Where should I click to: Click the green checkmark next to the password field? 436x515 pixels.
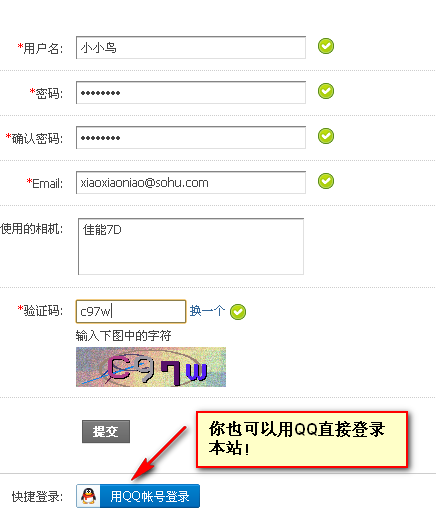pyautogui.click(x=326, y=91)
